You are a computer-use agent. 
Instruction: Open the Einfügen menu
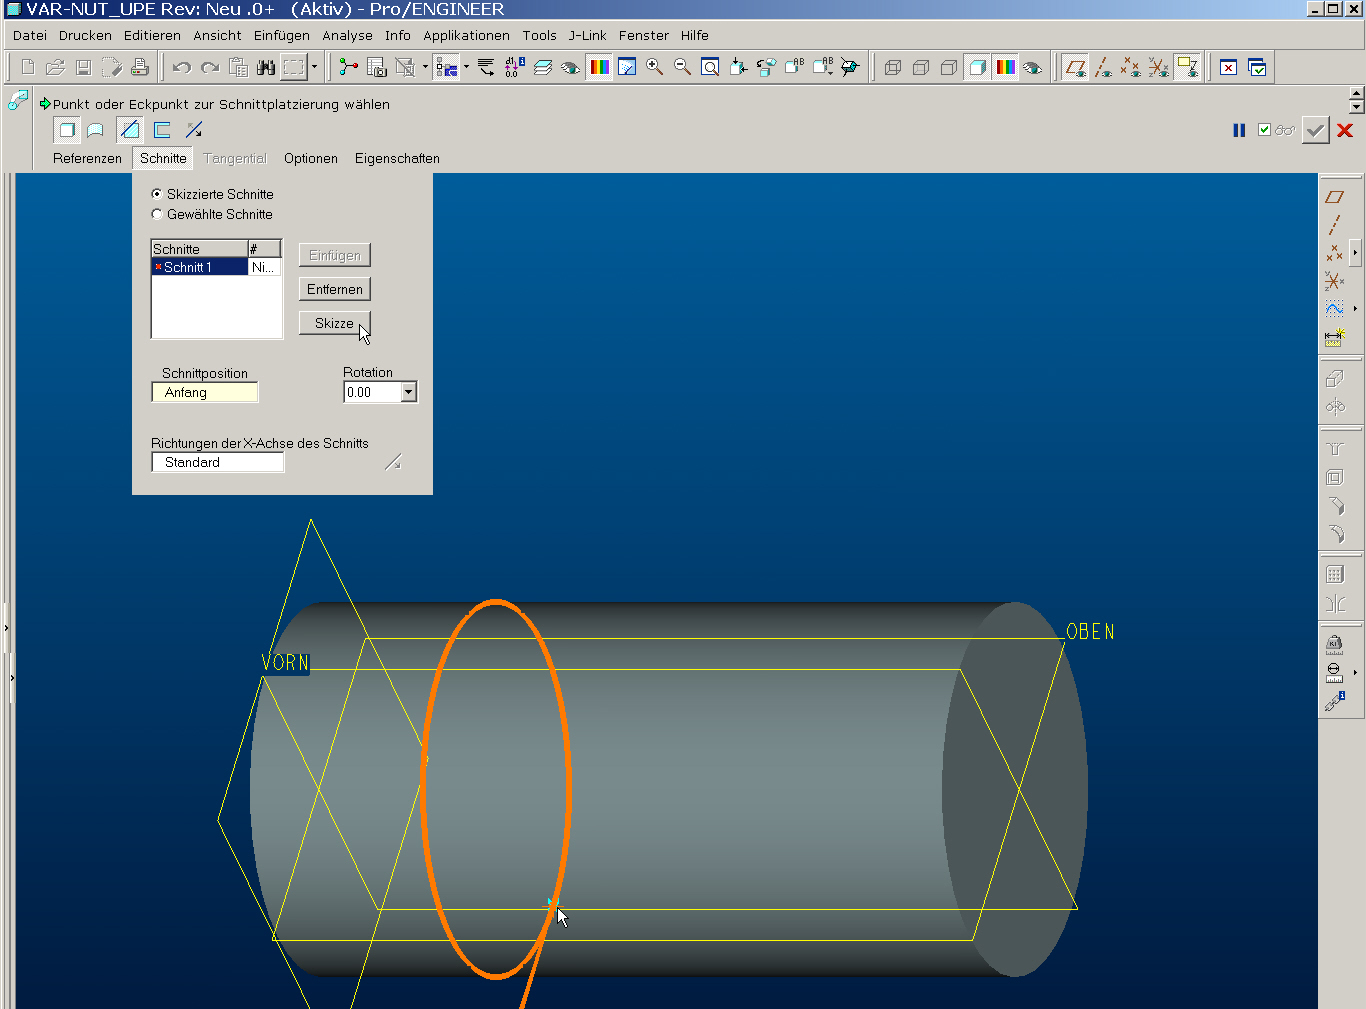282,35
